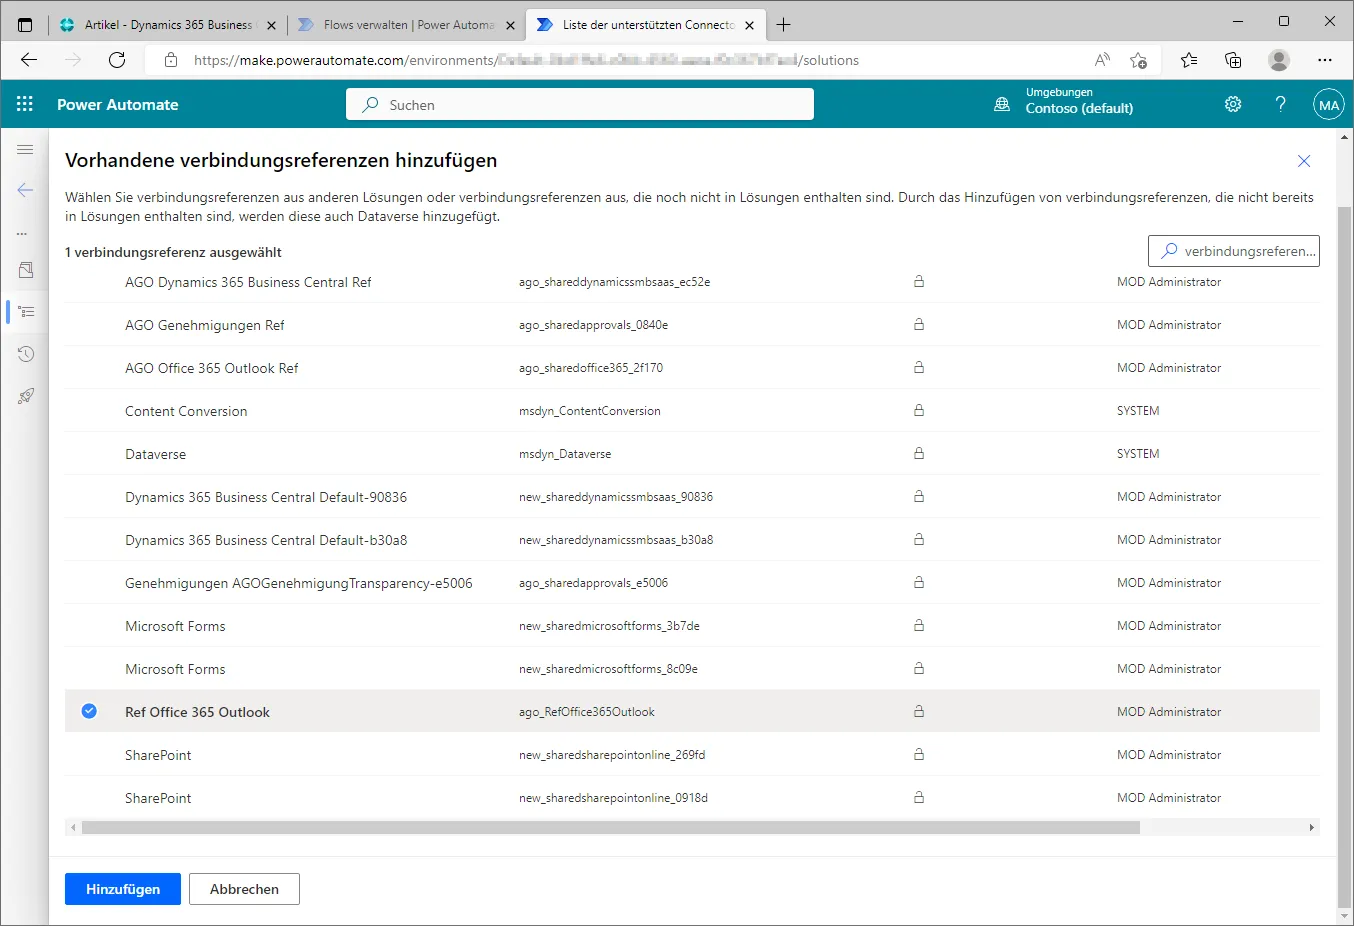
Task: Select SharePoint row ending 269fd
Action: 692,755
